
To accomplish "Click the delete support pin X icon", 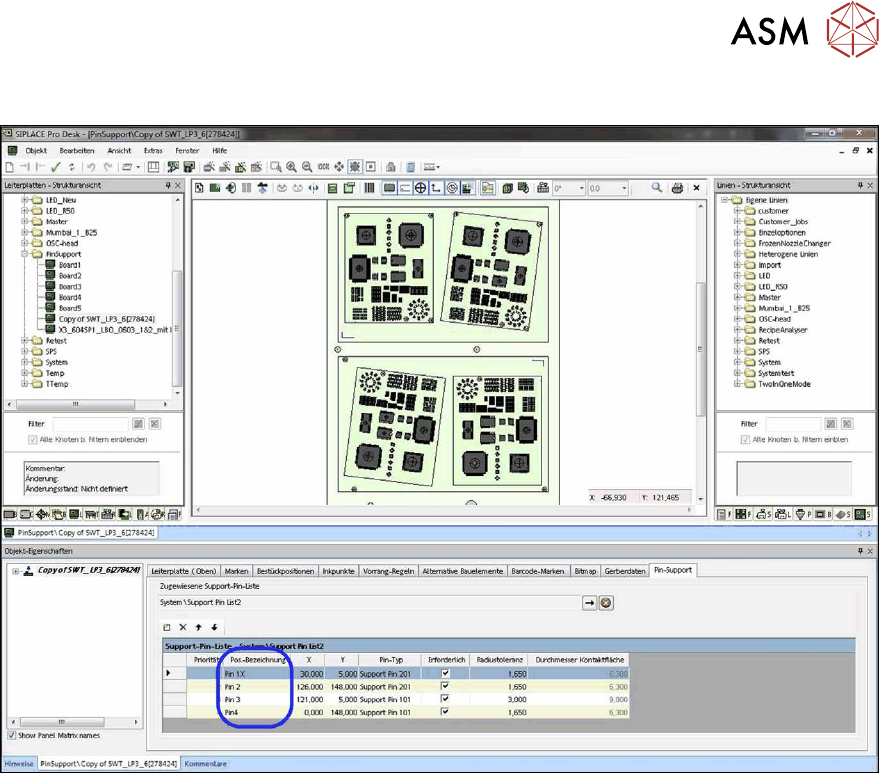I will pyautogui.click(x=183, y=627).
